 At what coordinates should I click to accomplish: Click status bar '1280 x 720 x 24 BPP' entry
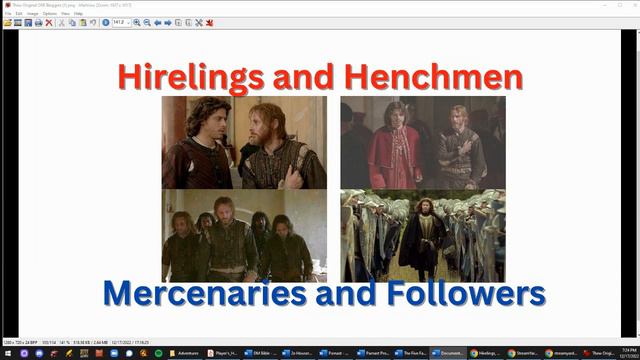tap(20, 342)
